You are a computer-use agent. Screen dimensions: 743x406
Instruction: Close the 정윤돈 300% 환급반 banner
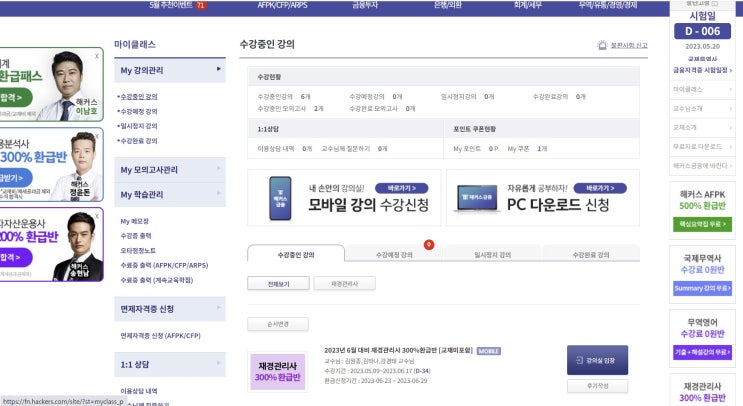97,136
